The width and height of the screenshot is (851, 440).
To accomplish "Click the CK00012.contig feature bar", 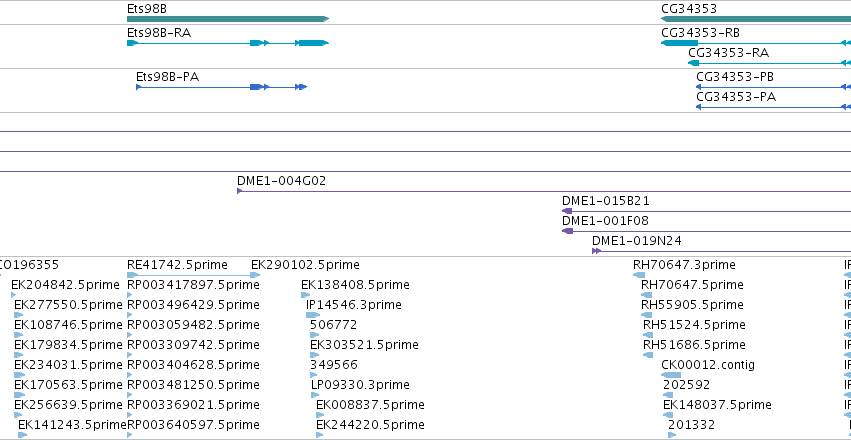I will tap(671, 375).
